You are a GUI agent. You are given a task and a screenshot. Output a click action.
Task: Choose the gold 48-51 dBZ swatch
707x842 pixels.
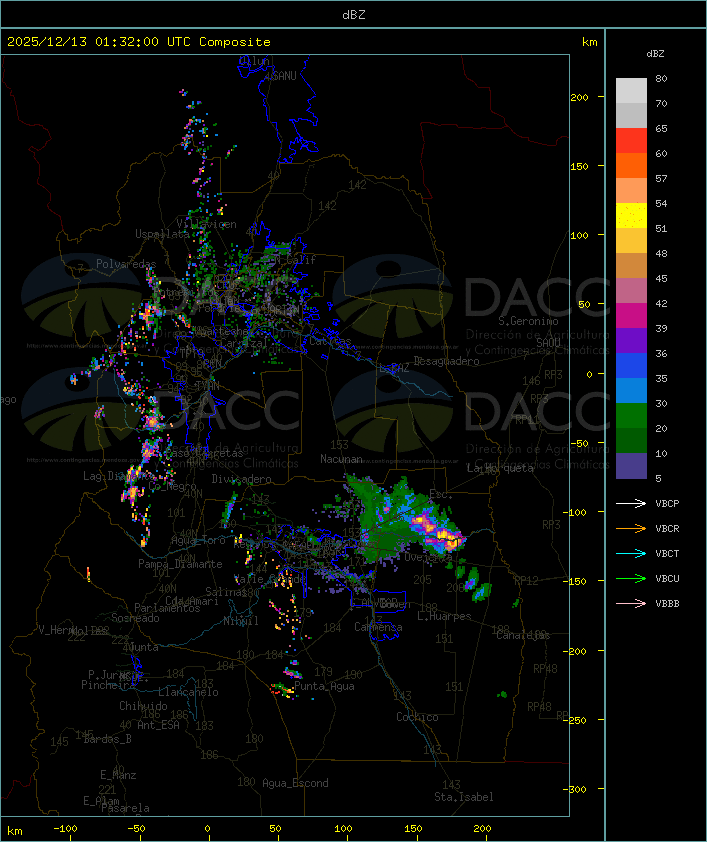631,241
